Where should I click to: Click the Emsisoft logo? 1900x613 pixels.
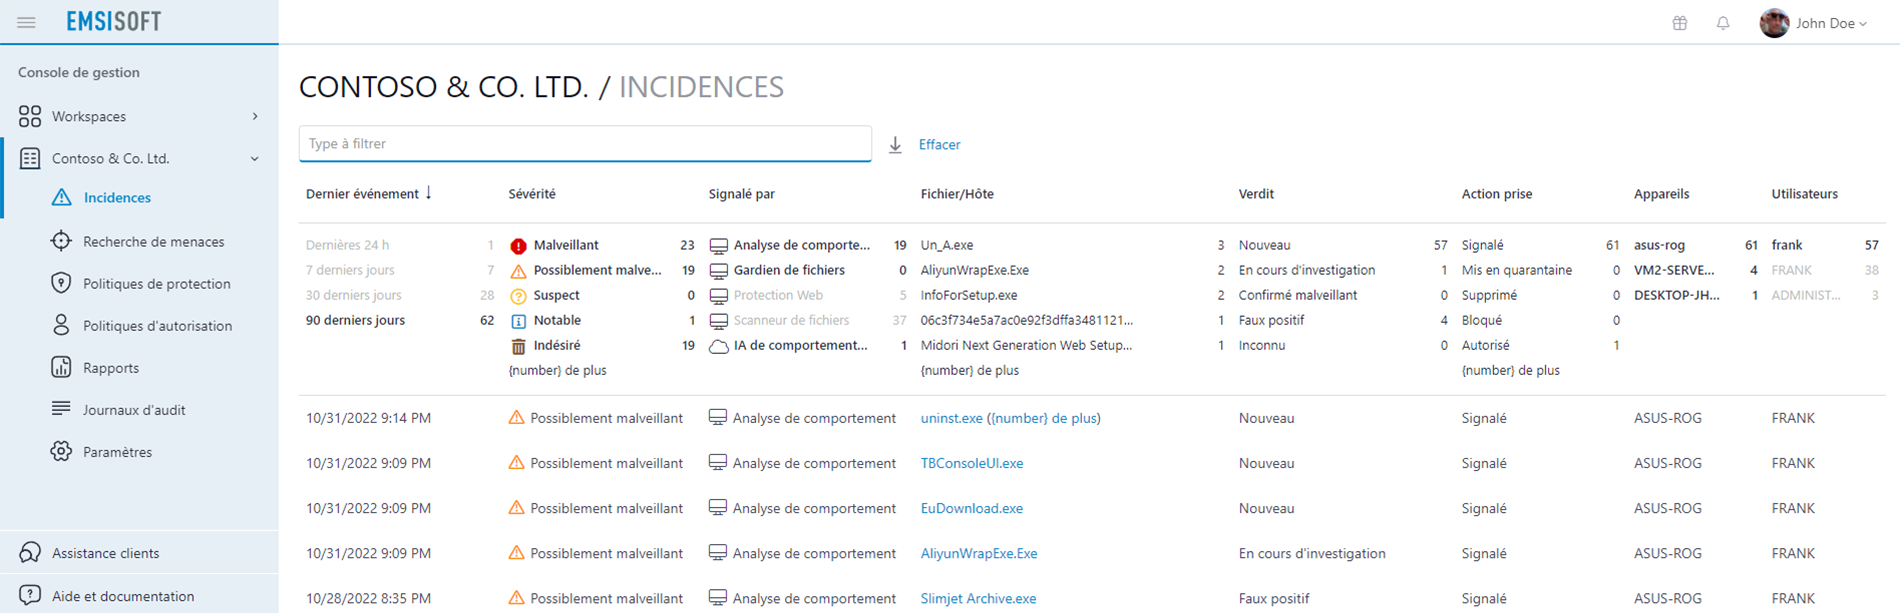coord(113,21)
